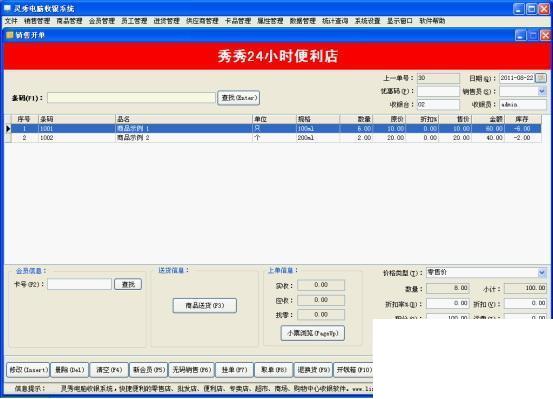Viewport: 553px width, 399px height.
Task: Open the 会员管理 menu
Action: click(102, 21)
